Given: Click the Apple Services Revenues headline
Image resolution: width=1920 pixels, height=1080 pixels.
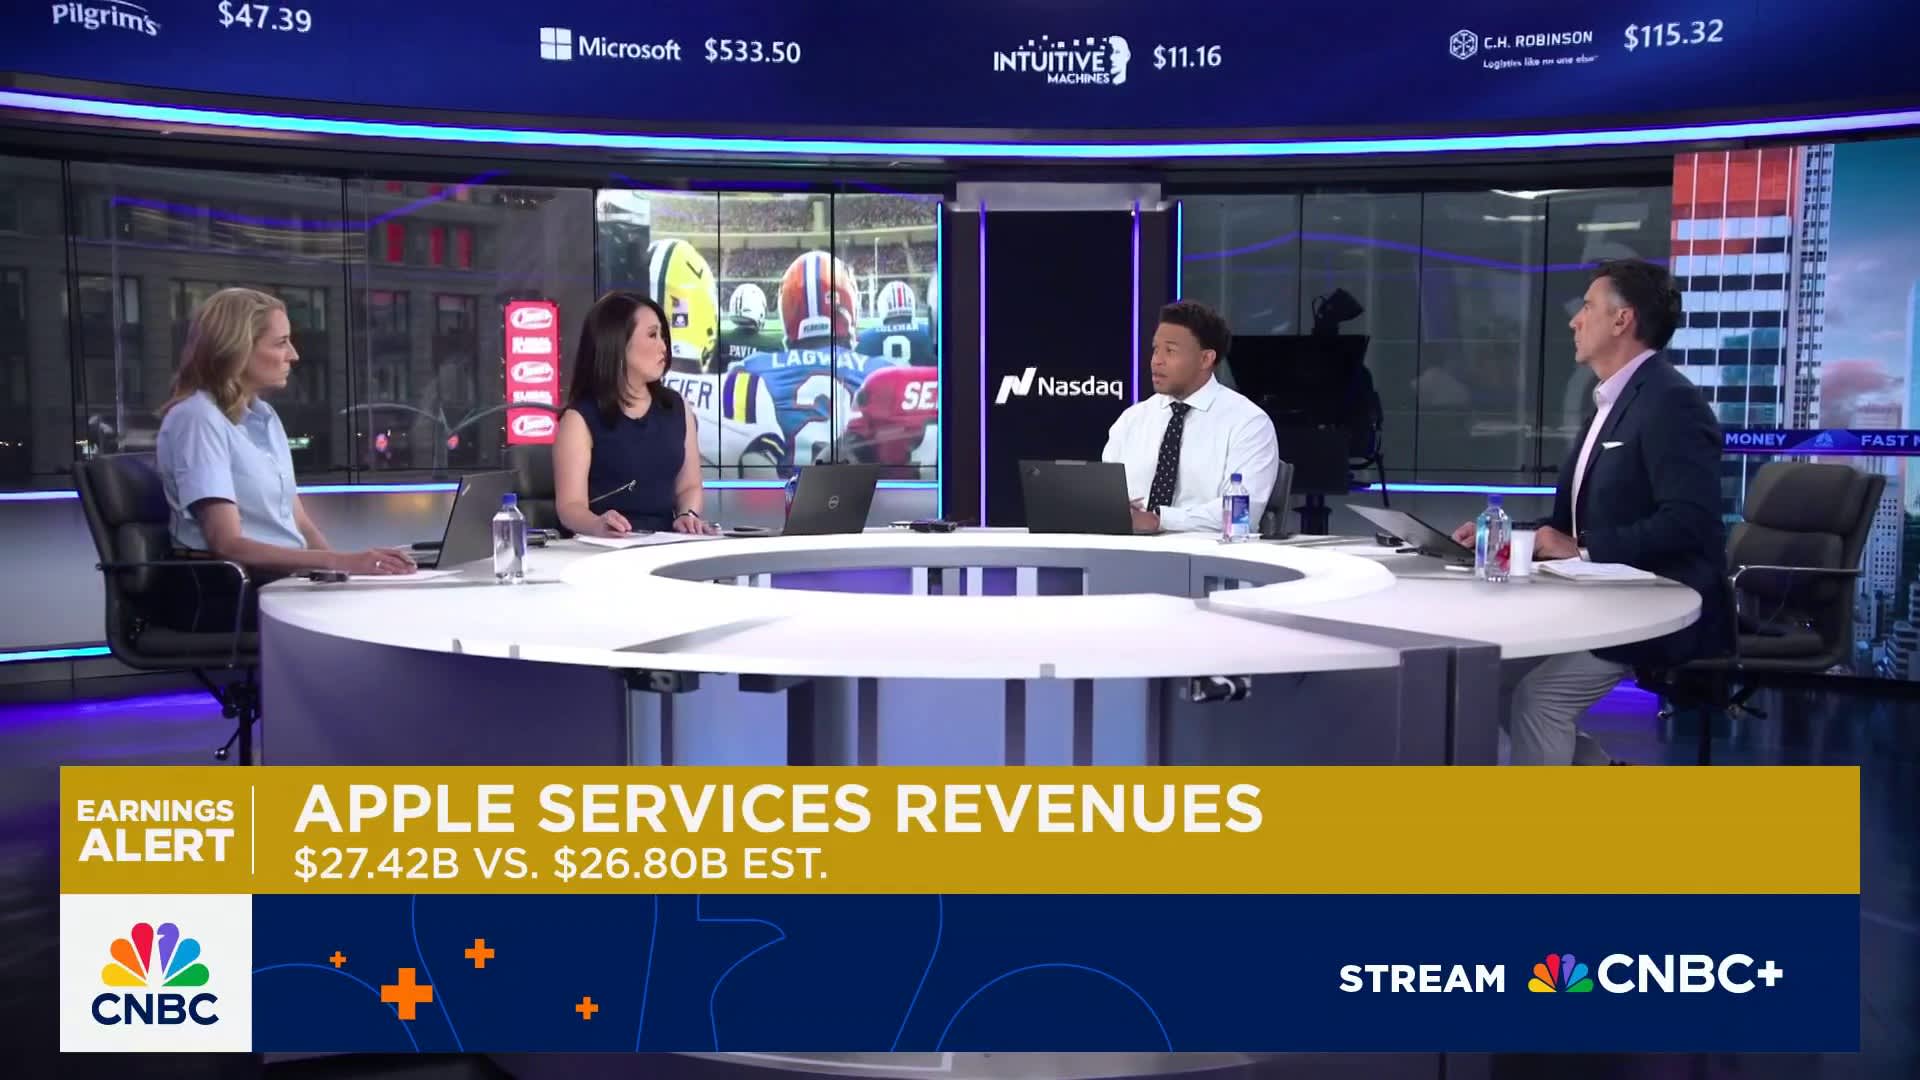Looking at the screenshot, I should (778, 808).
